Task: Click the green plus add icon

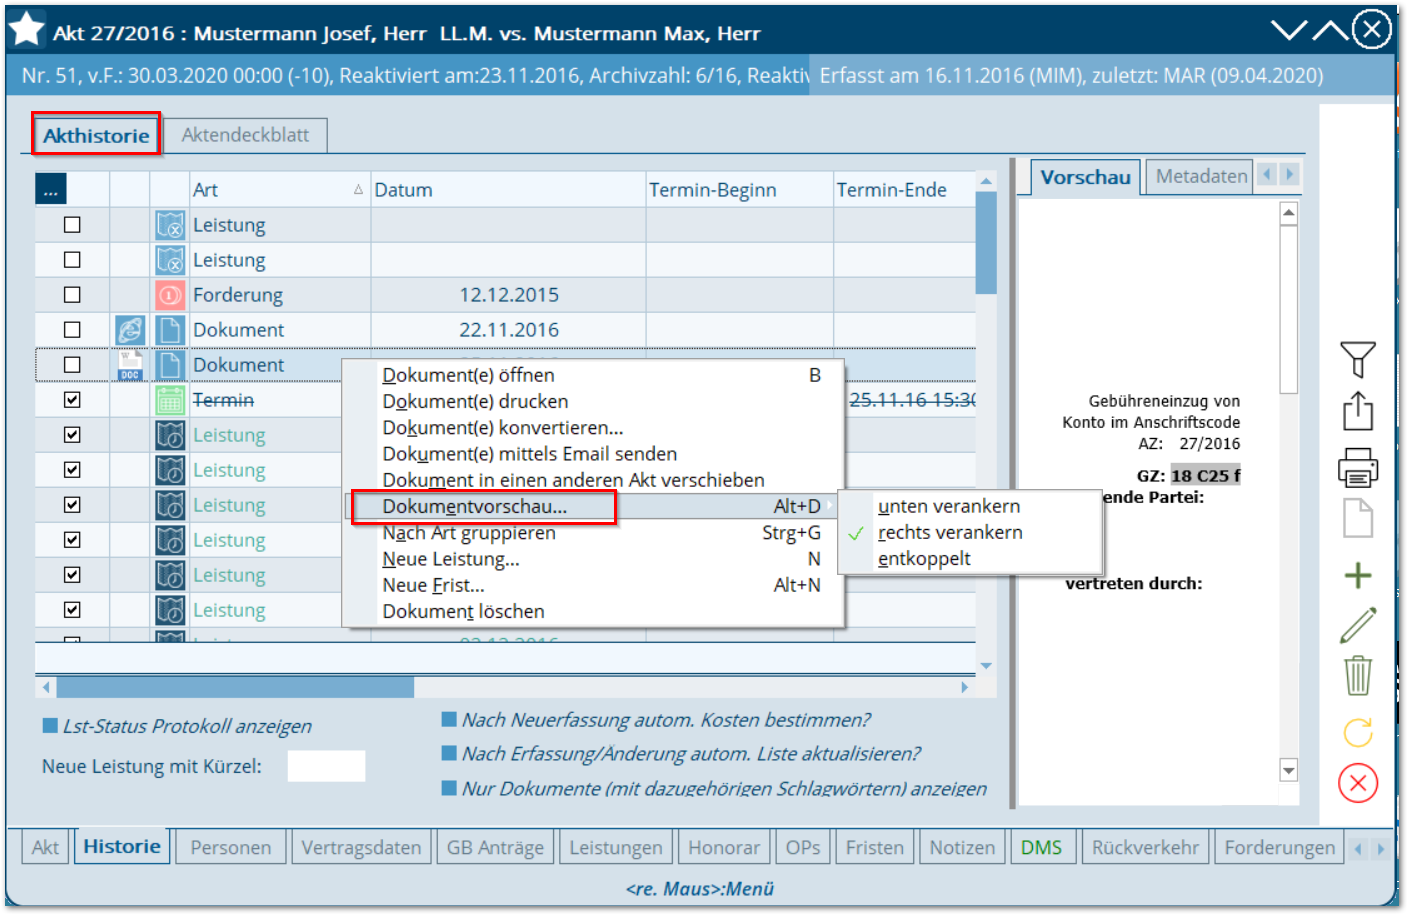Action: click(1357, 575)
